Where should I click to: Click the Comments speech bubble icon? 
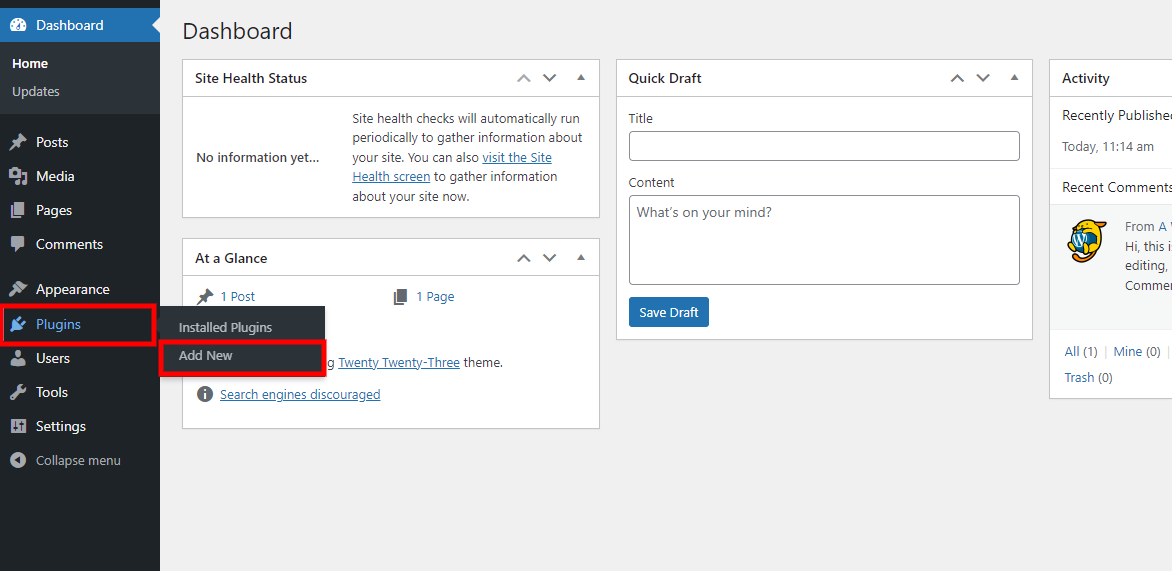point(18,245)
